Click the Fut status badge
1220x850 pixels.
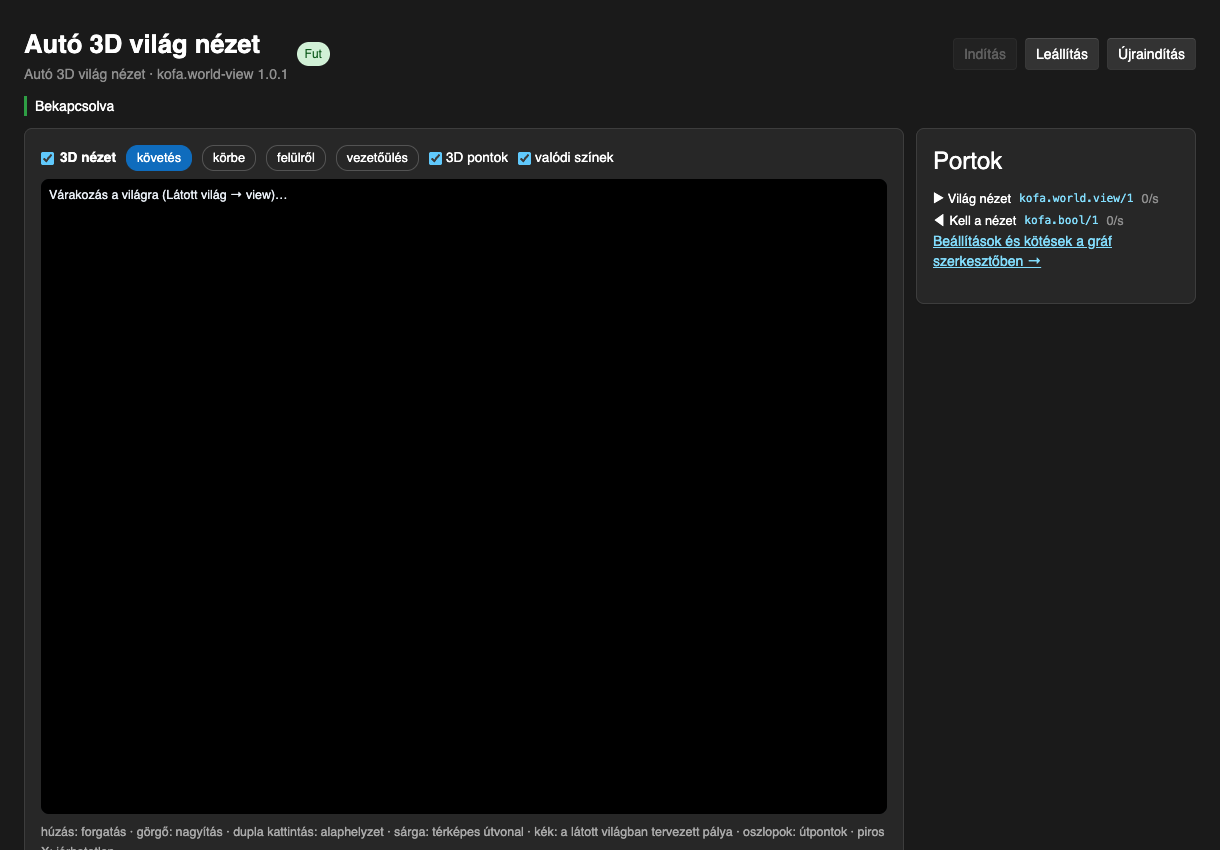[x=313, y=54]
